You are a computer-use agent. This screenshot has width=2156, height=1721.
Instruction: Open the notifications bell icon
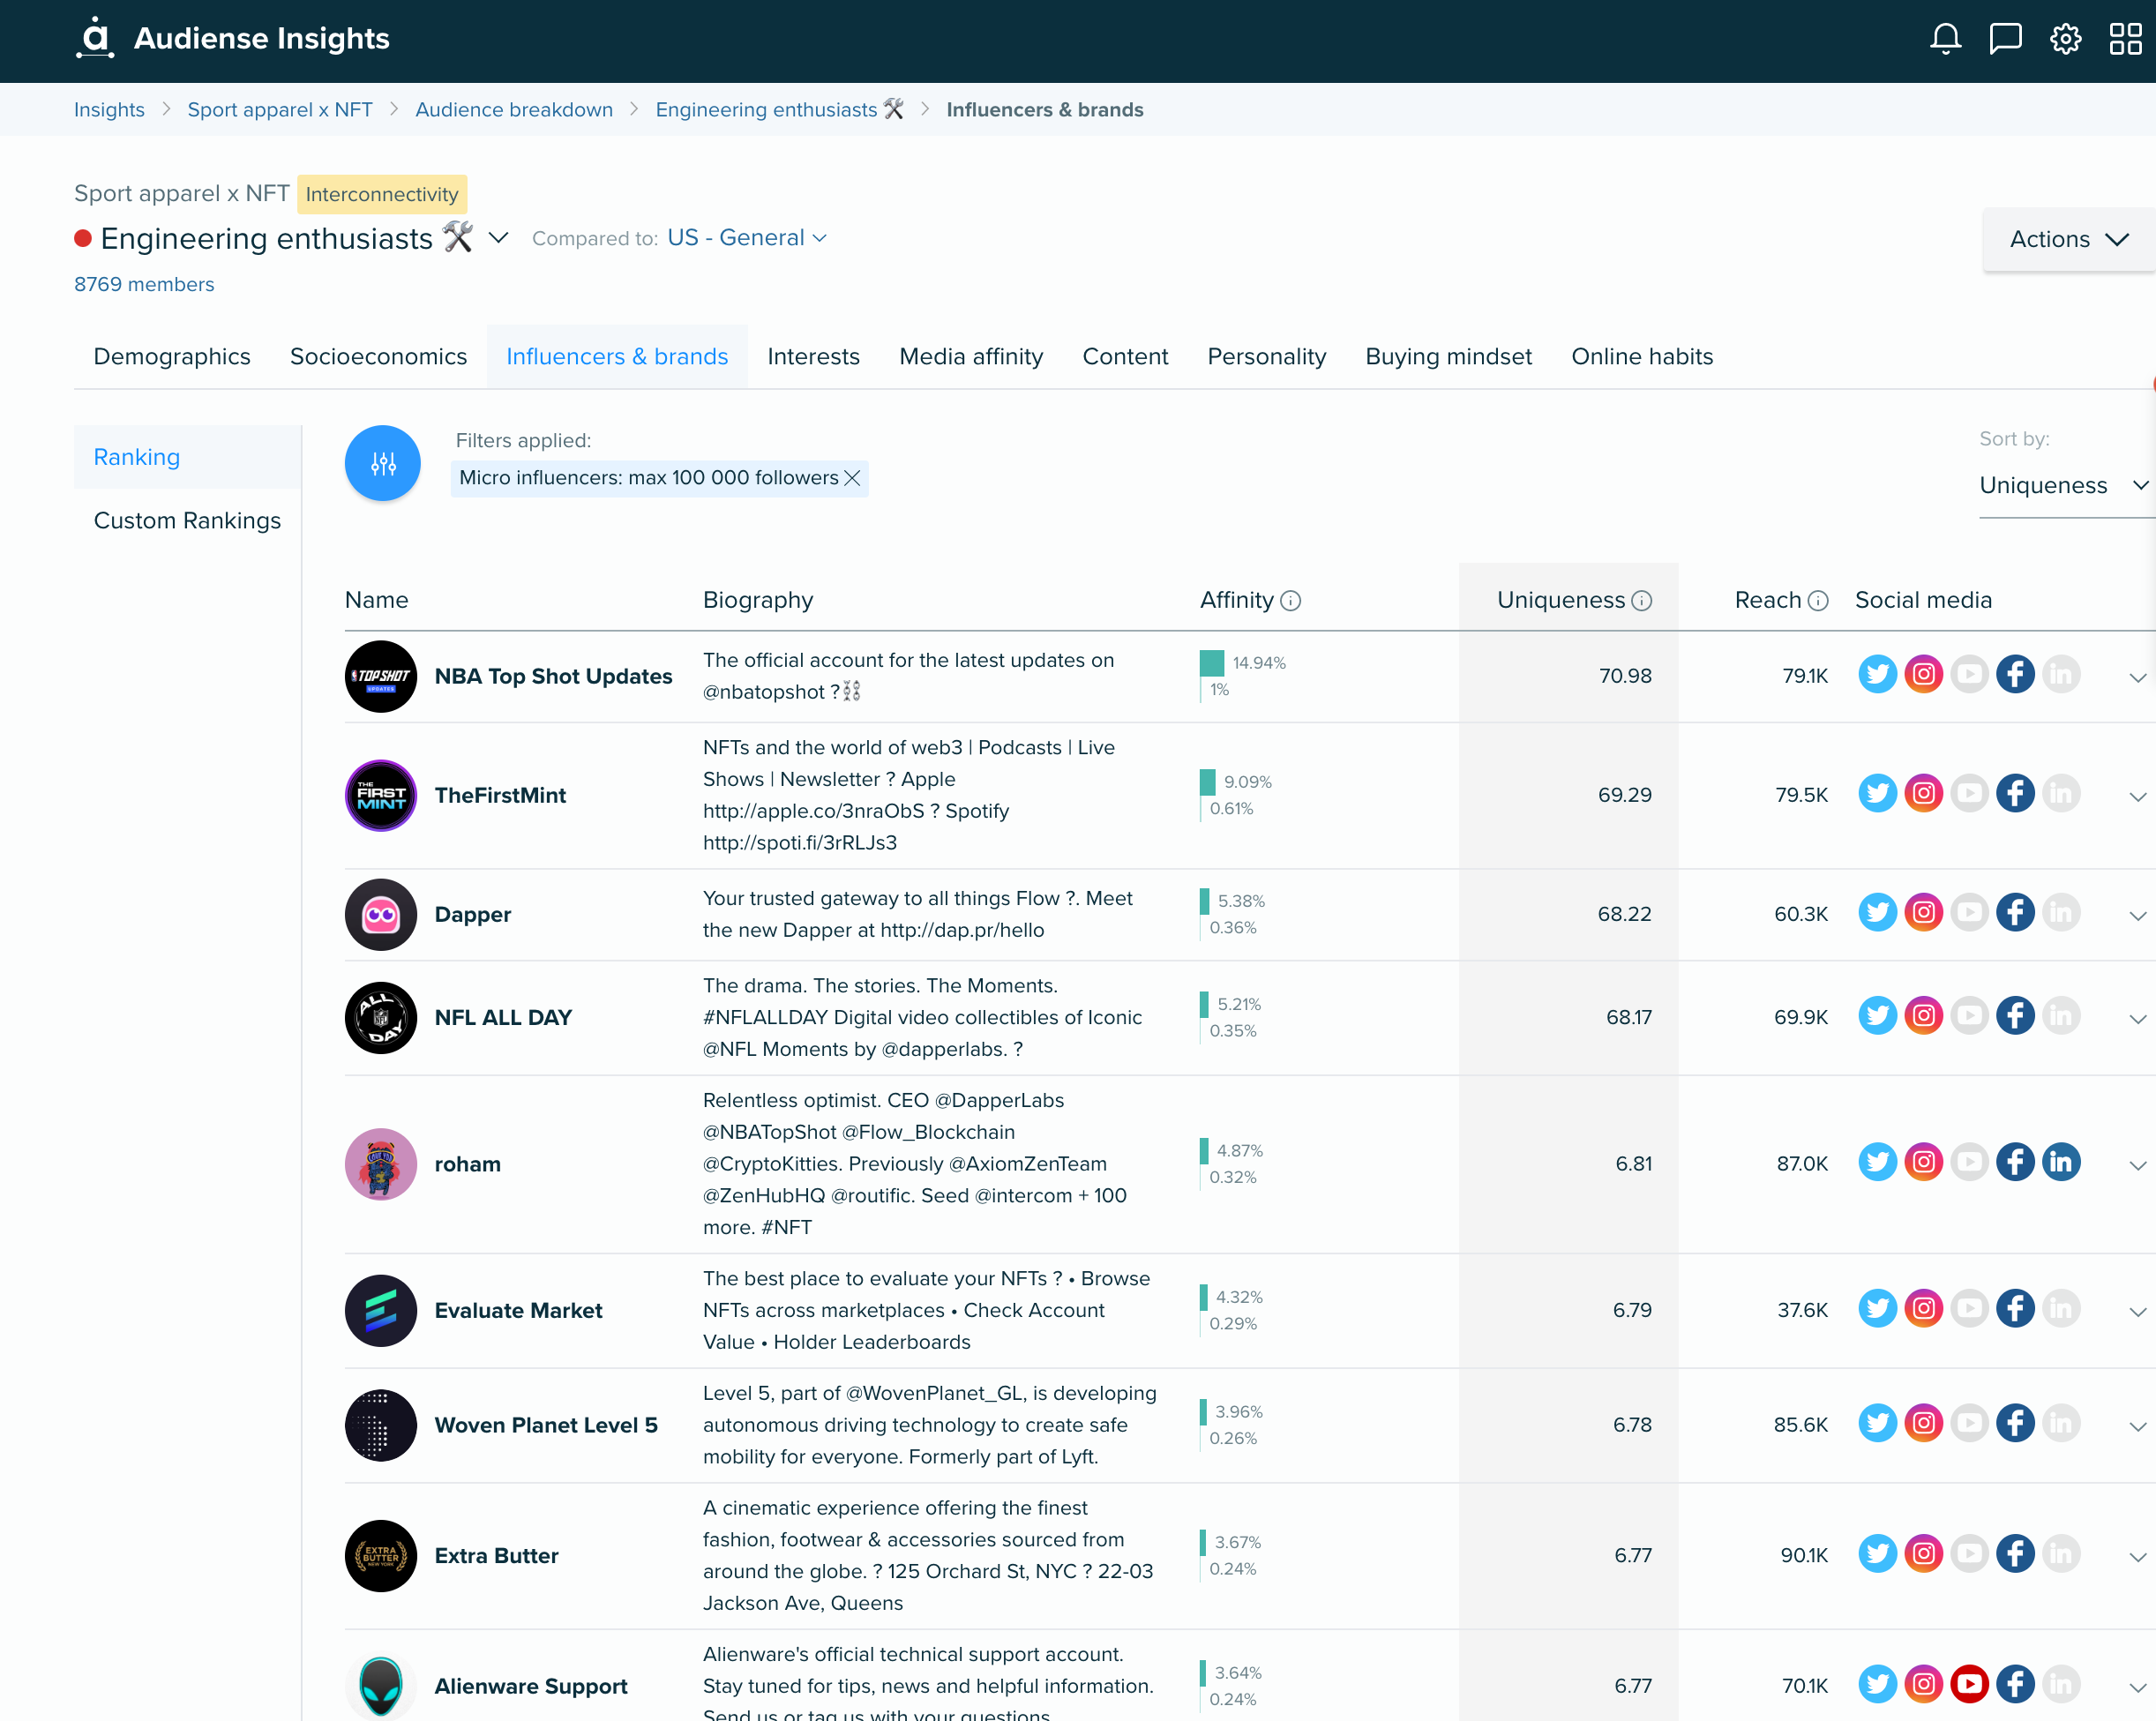pos(1944,39)
